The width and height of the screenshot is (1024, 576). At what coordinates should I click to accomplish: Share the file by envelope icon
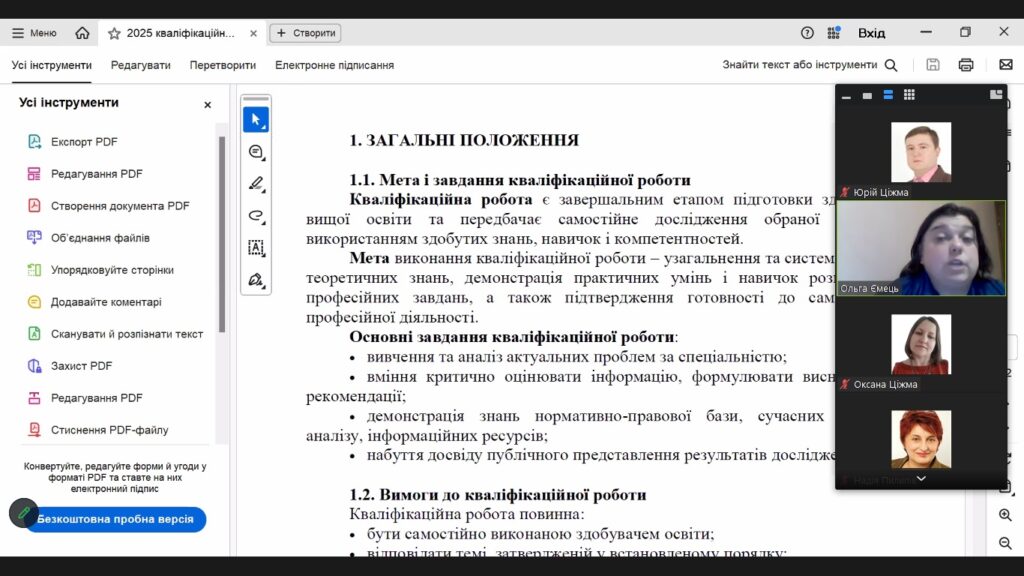(1005, 65)
